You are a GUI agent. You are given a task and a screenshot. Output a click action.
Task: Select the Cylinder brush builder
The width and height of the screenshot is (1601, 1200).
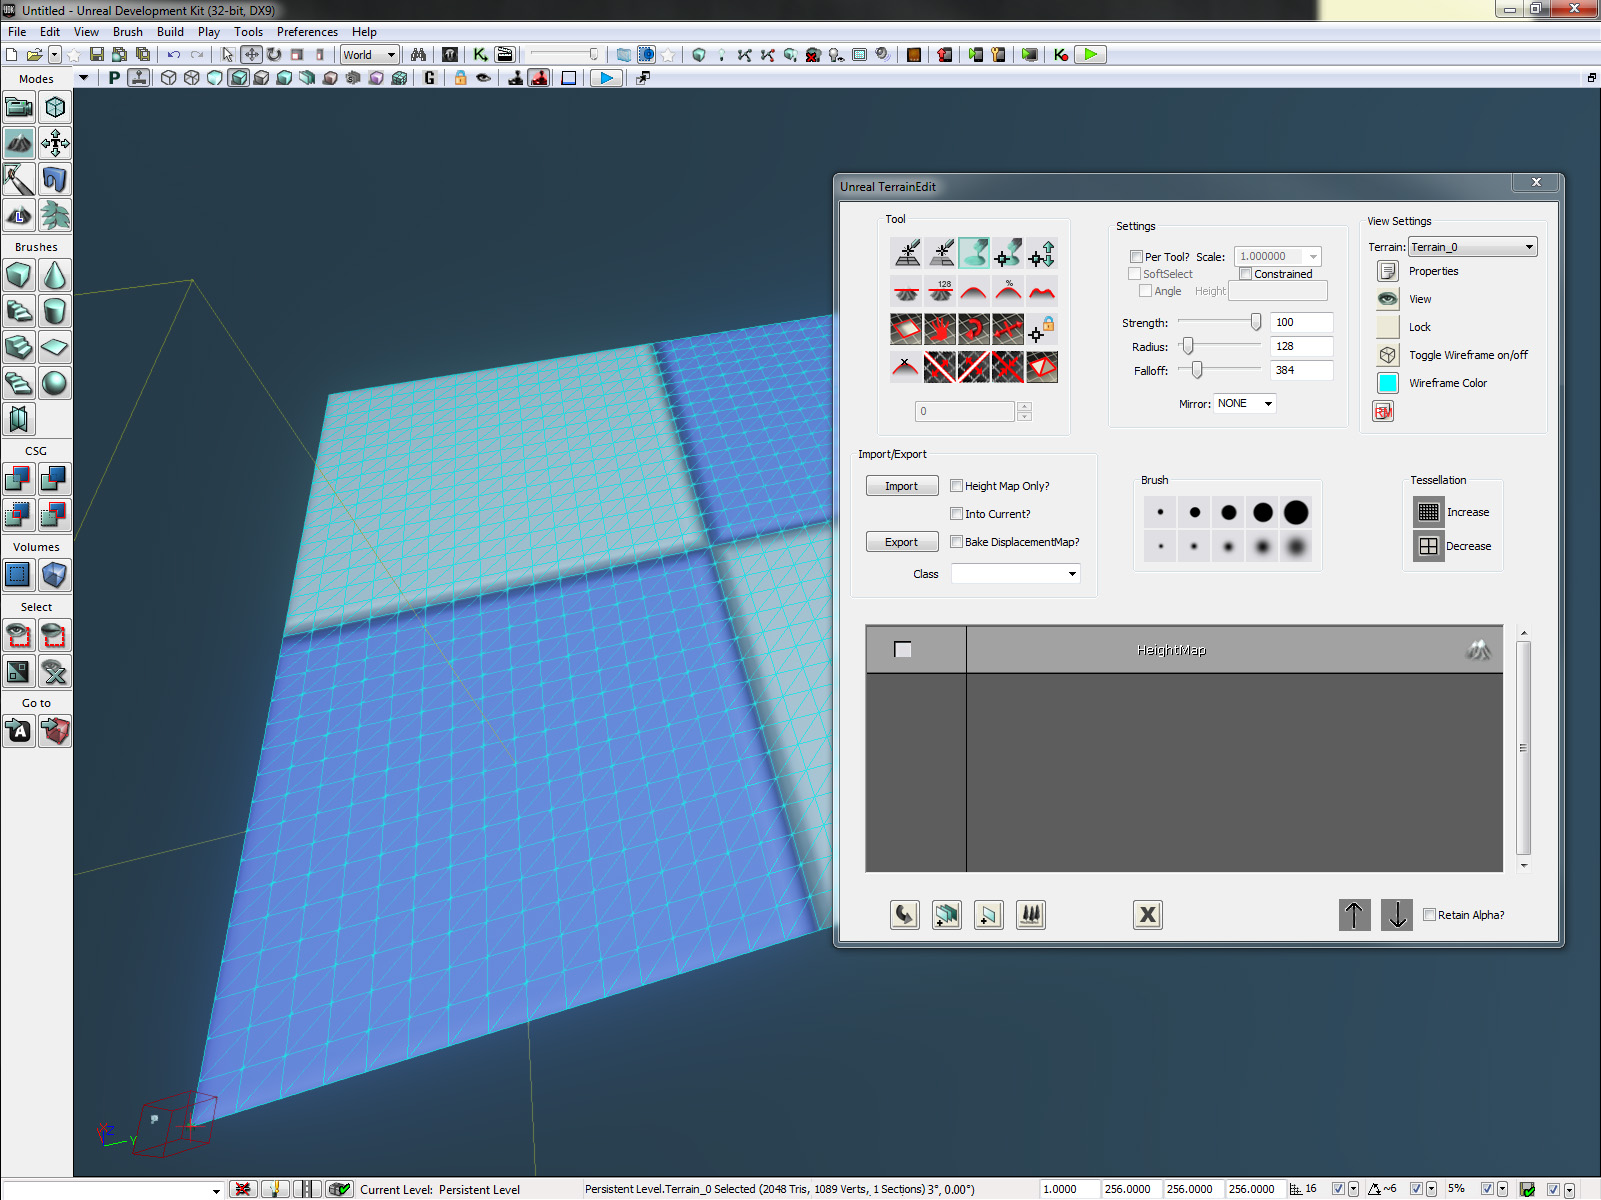click(x=55, y=311)
